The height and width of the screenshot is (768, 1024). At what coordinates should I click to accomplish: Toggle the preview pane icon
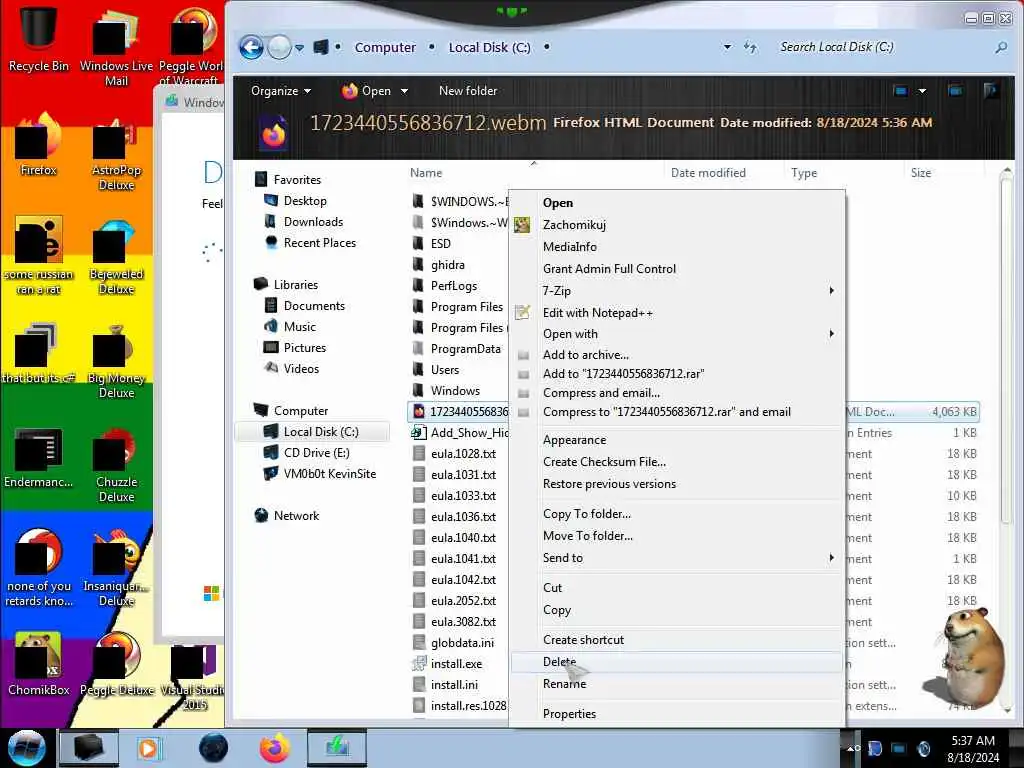click(x=955, y=91)
